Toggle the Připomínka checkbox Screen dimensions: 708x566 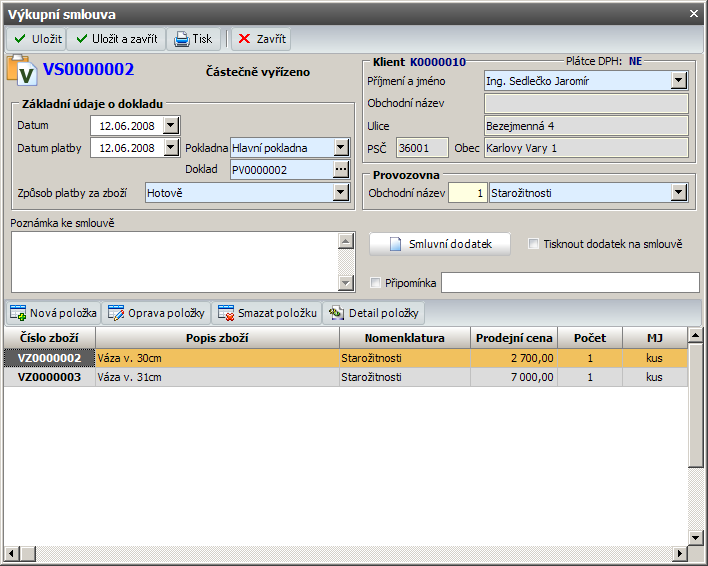pos(376,283)
